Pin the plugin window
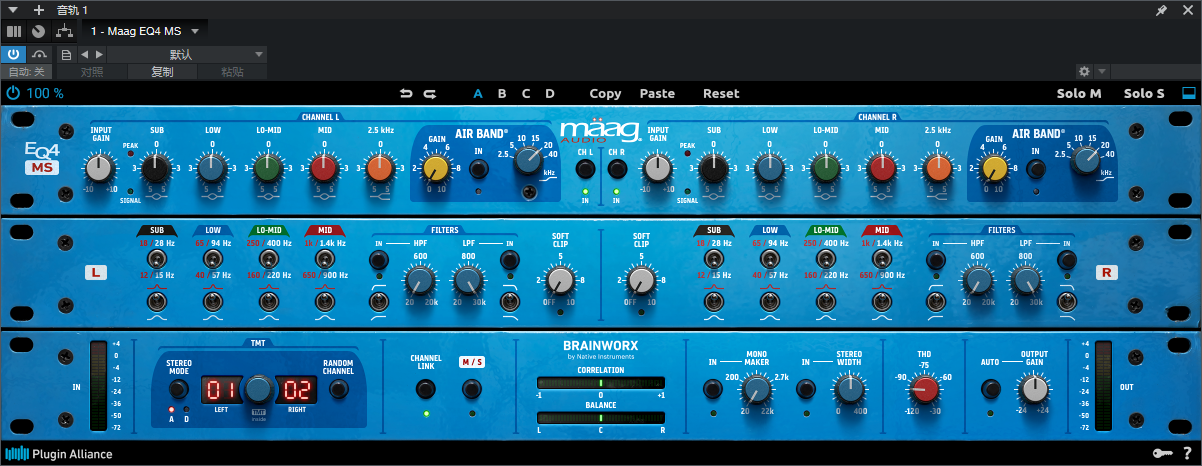 tap(1161, 10)
